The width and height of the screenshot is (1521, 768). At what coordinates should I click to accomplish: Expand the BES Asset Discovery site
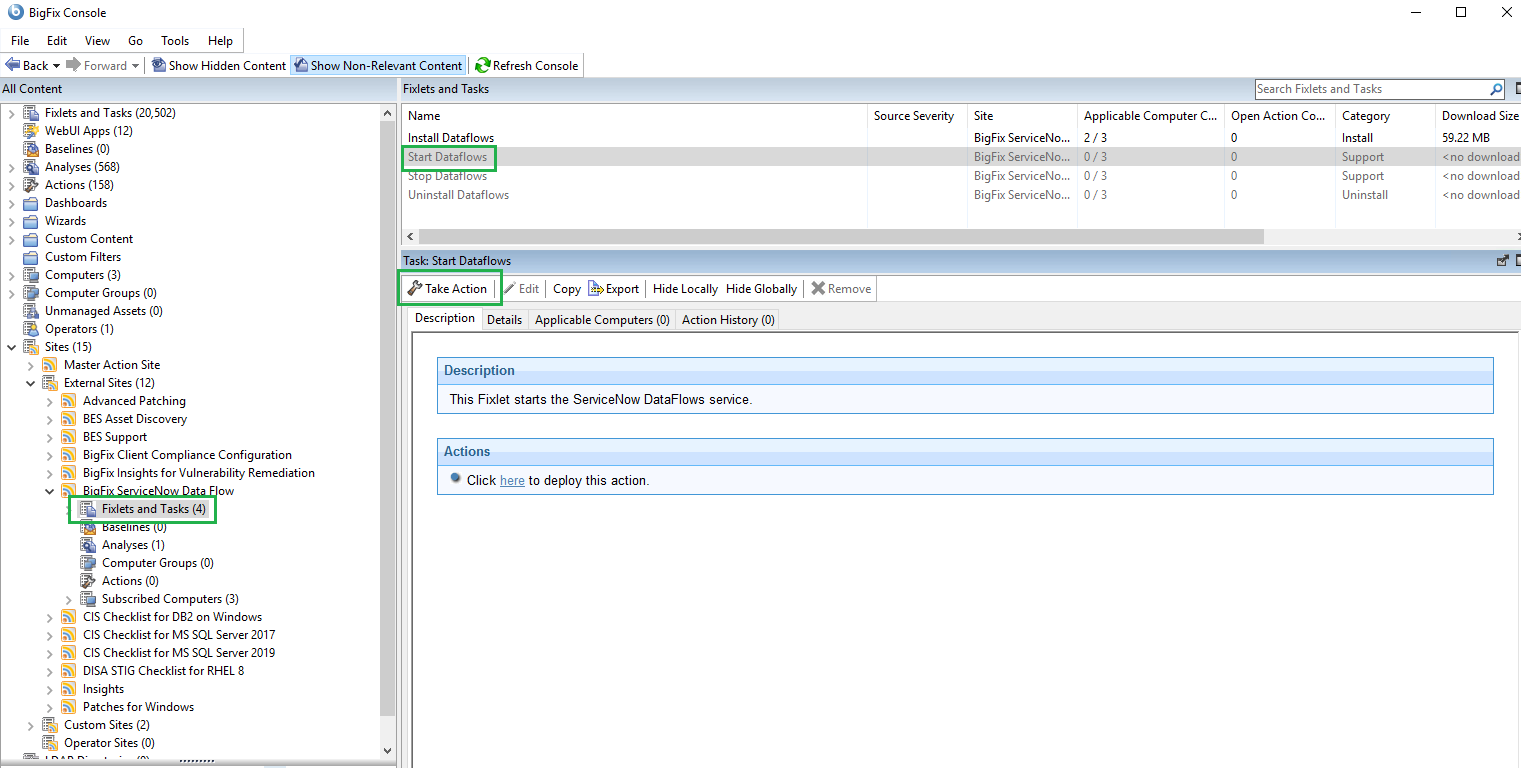coord(50,419)
